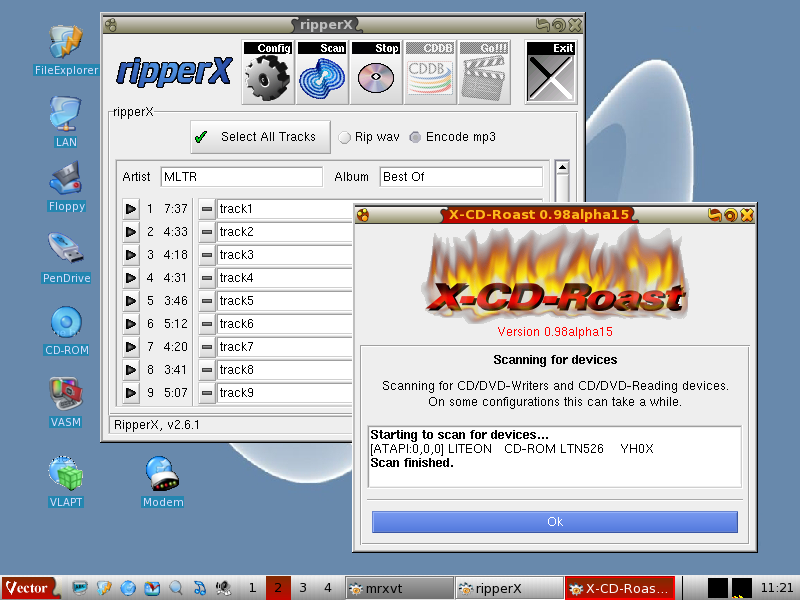The image size is (800, 600).
Task: Open the PenDrive desktop icon
Action: [66, 254]
